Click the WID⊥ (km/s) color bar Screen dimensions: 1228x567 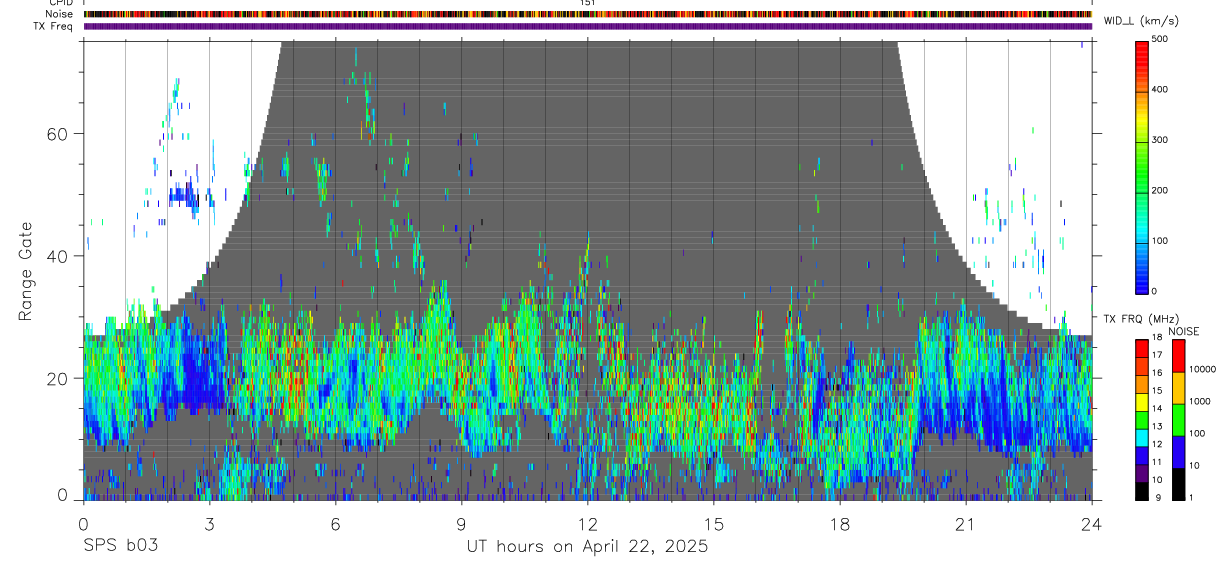pyautogui.click(x=1142, y=166)
